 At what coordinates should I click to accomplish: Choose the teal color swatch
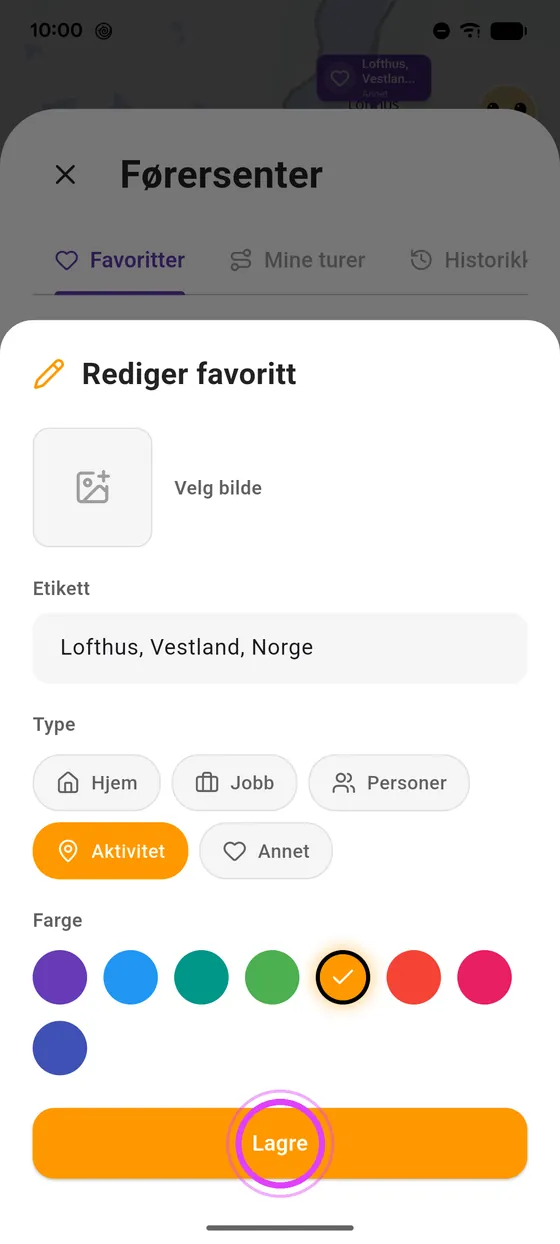[201, 977]
